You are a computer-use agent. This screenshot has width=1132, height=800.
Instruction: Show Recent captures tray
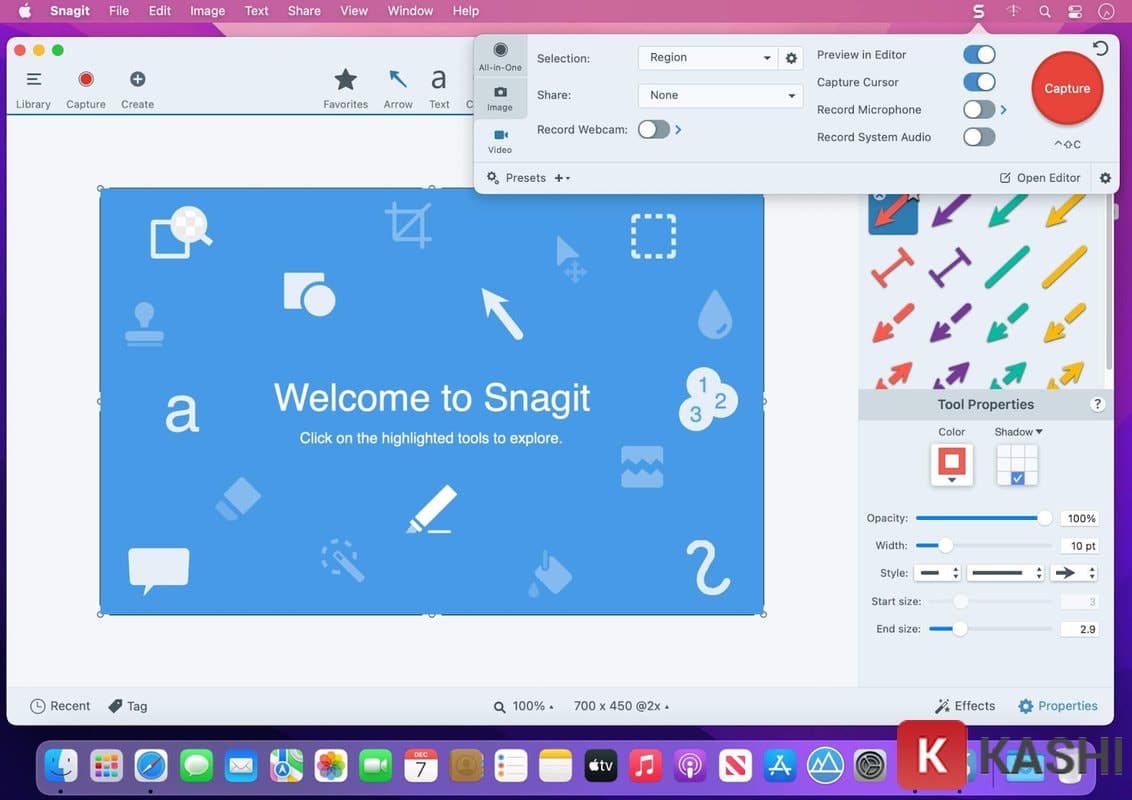[x=60, y=706]
